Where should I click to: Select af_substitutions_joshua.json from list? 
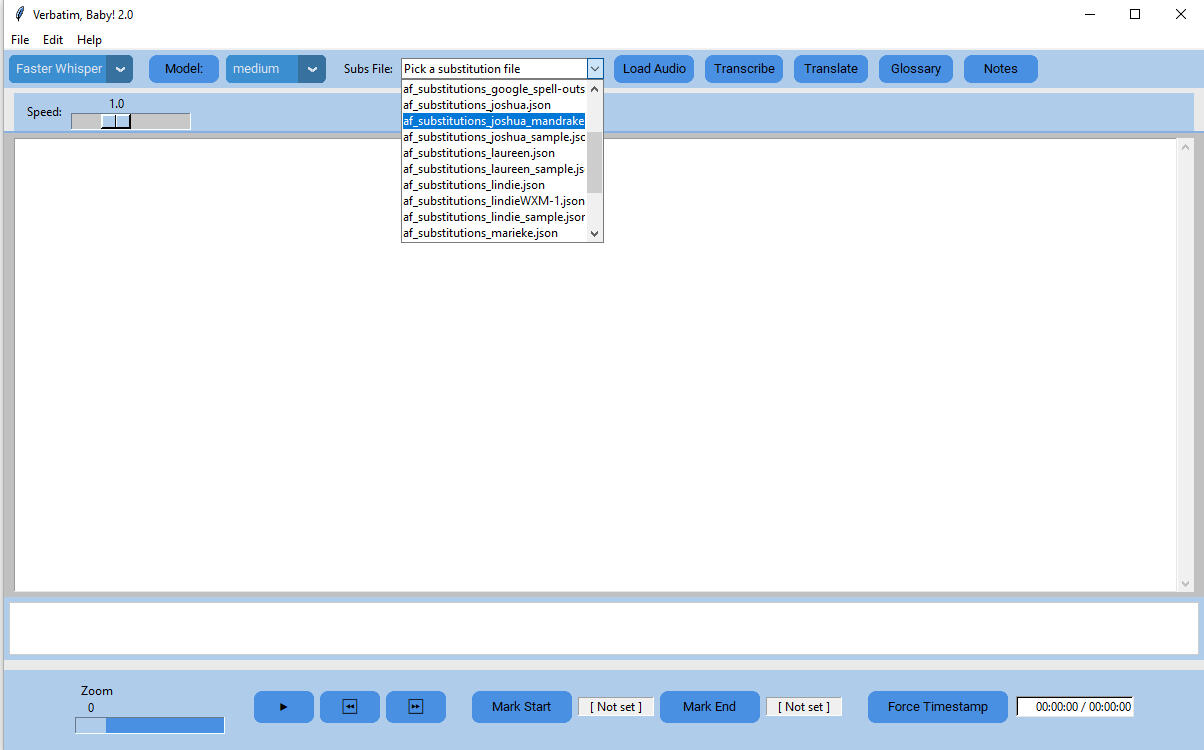click(477, 105)
